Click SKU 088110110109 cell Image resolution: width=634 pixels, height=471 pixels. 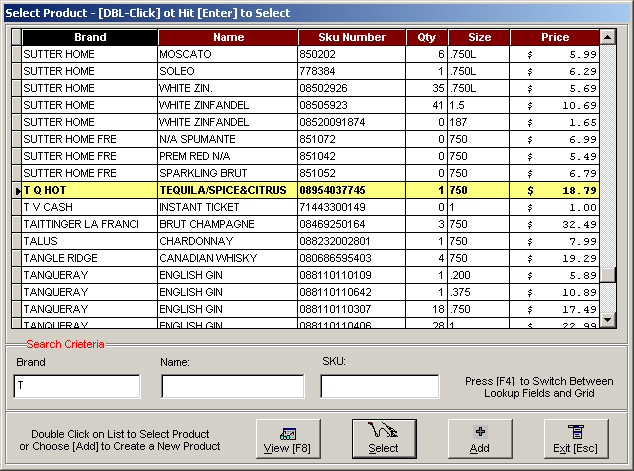click(352, 275)
